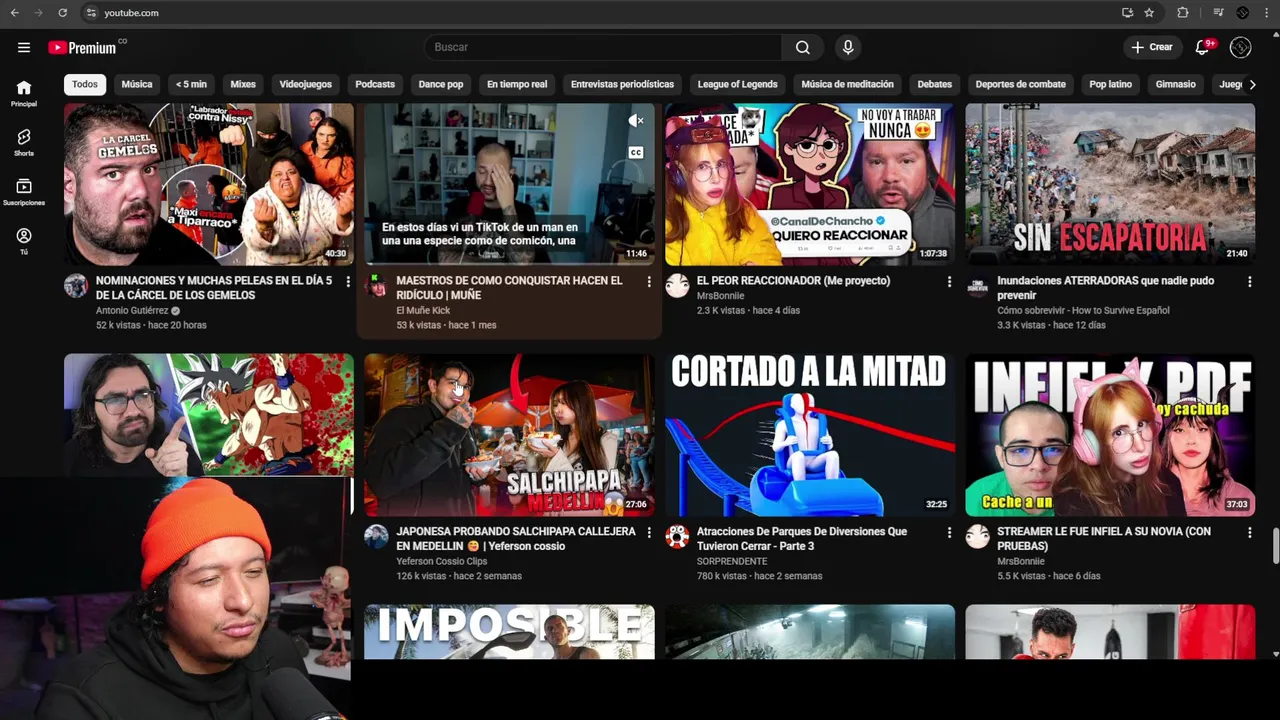This screenshot has width=1280, height=720.
Task: Select the Deportes de combate chip
Action: click(1020, 84)
